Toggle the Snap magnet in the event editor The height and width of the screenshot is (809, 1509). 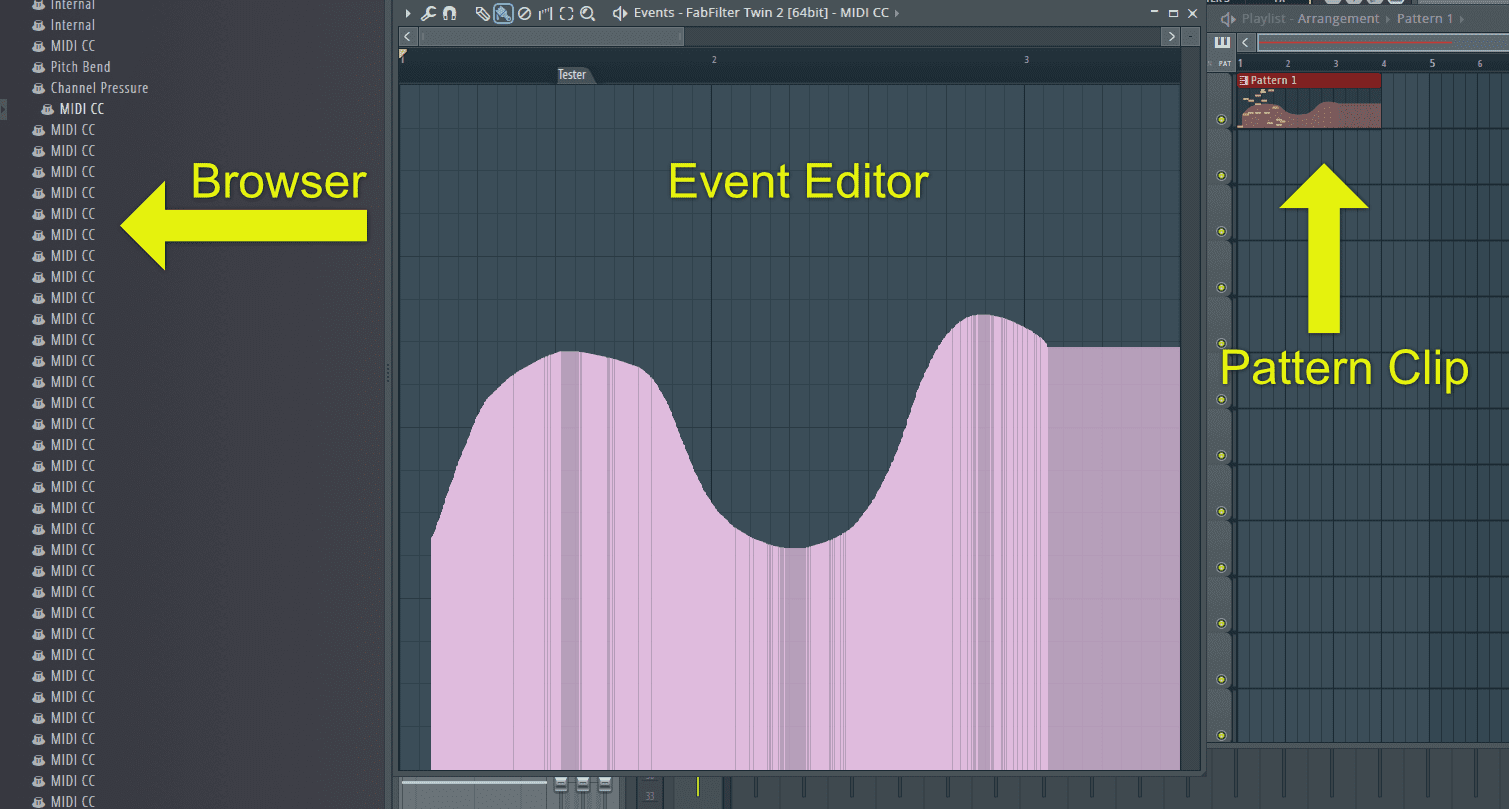449,13
